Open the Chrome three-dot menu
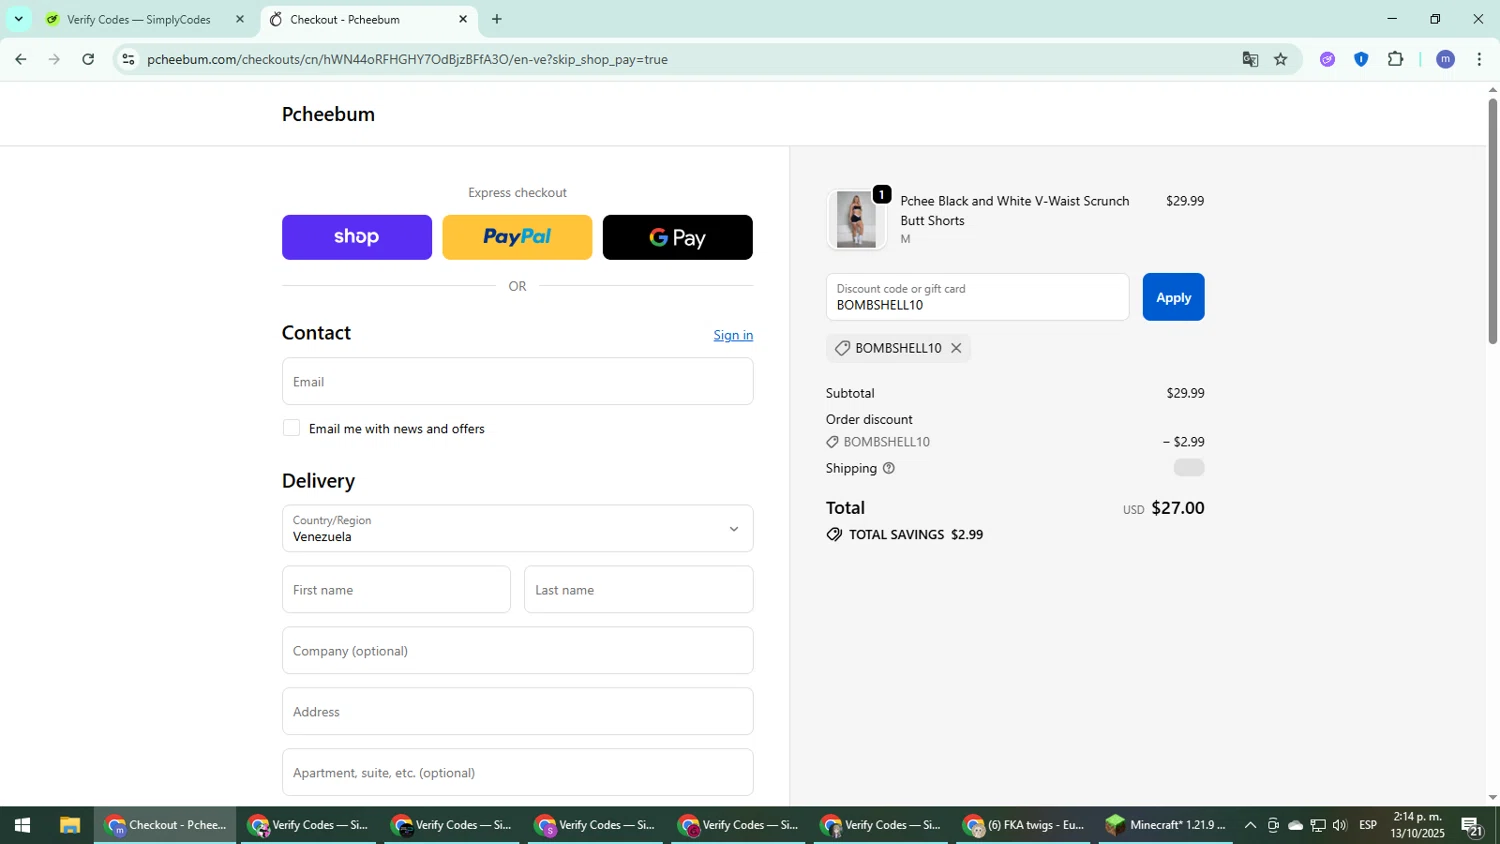Viewport: 1500px width, 844px height. [1479, 59]
